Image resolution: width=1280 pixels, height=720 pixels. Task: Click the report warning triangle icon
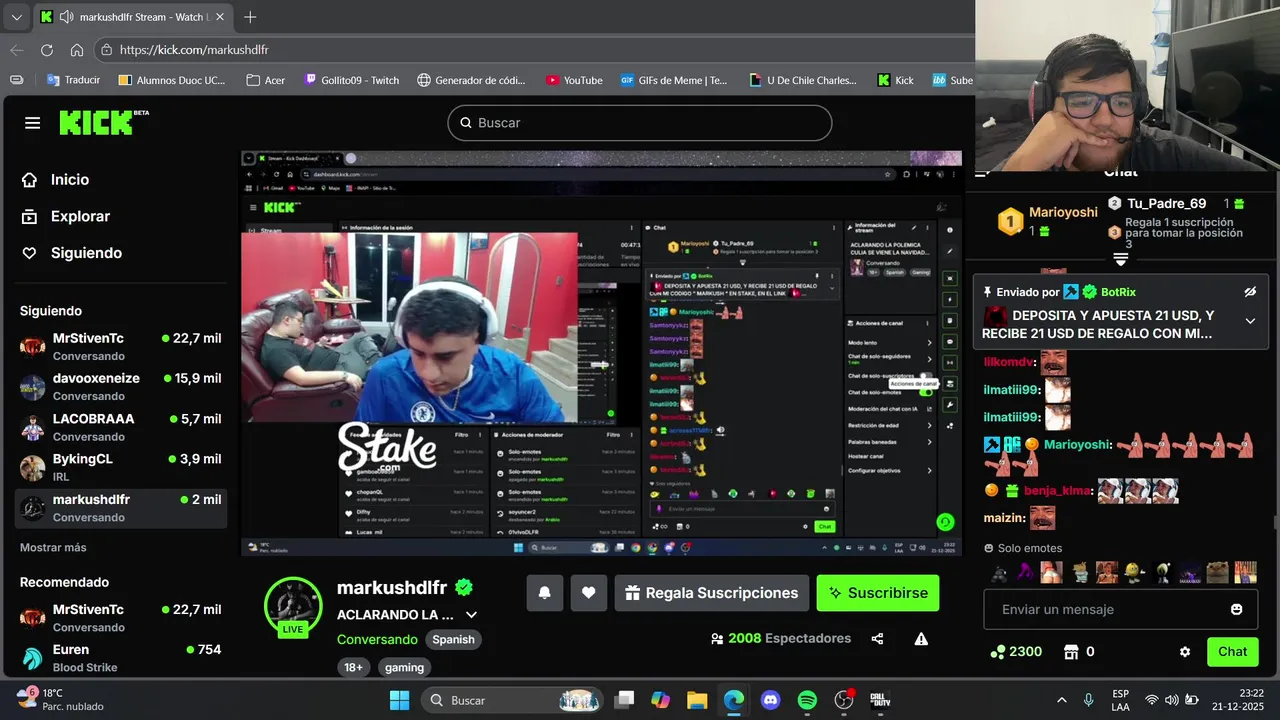point(921,639)
